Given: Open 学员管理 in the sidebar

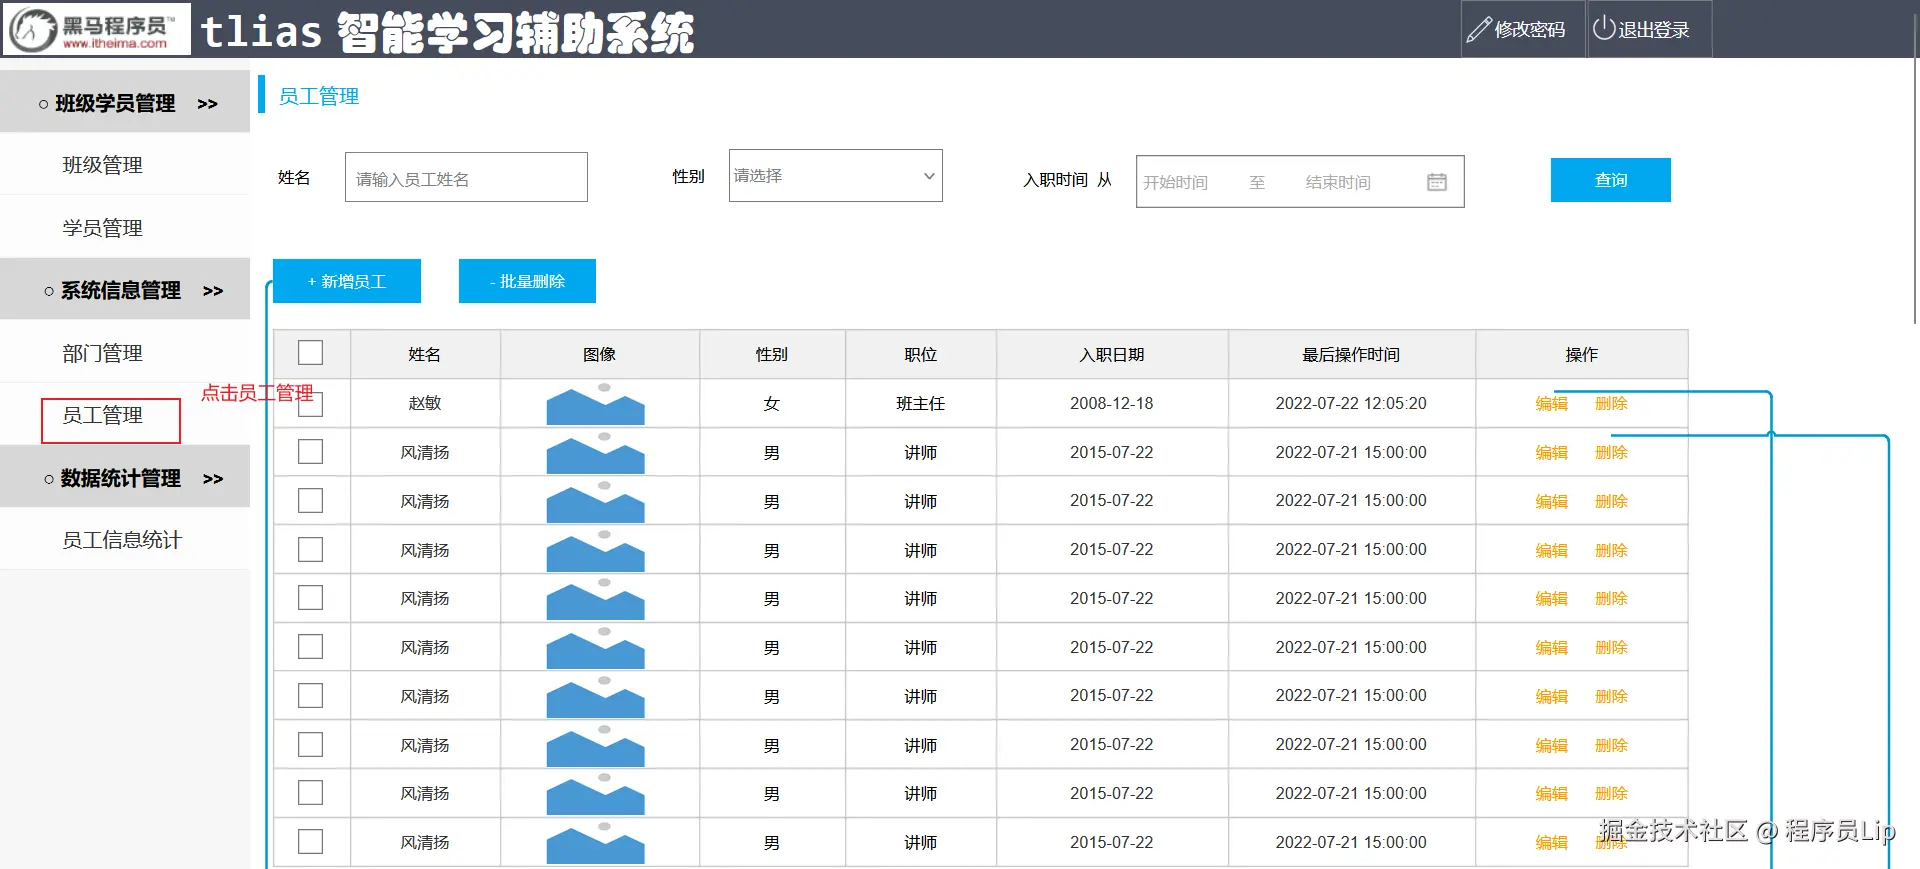Looking at the screenshot, I should 103,228.
